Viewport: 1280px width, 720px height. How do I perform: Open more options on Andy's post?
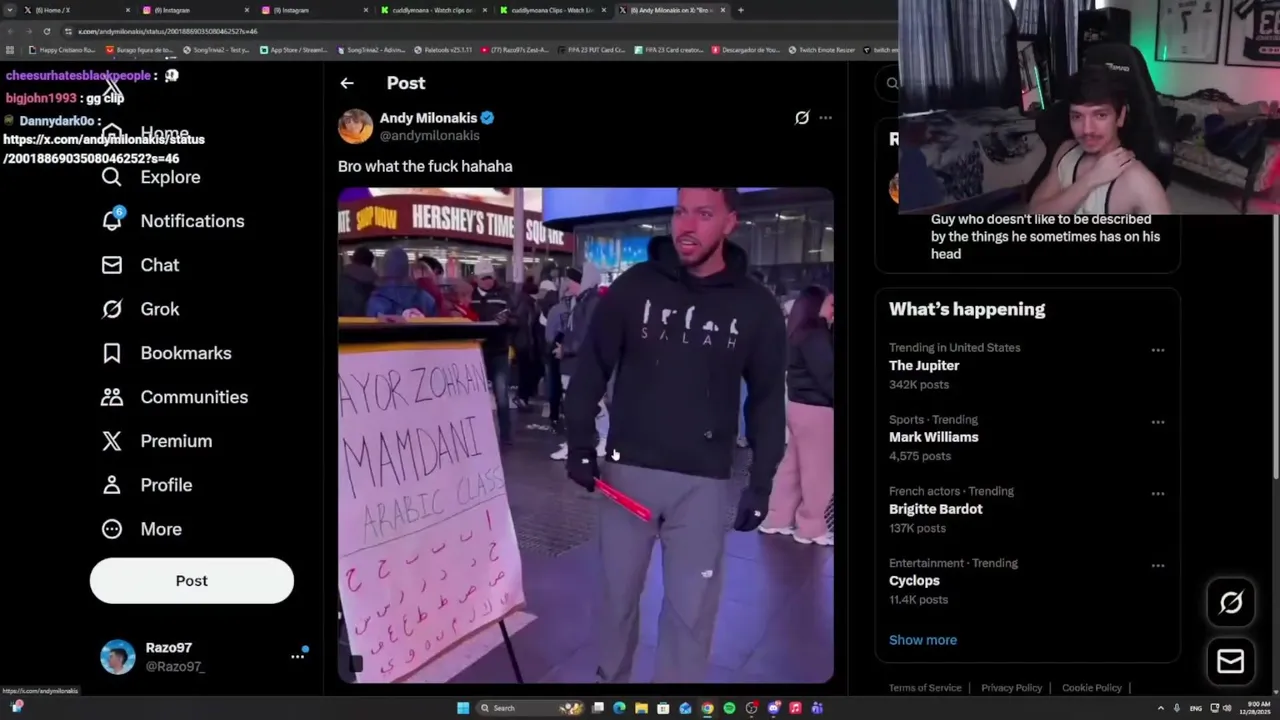[825, 118]
